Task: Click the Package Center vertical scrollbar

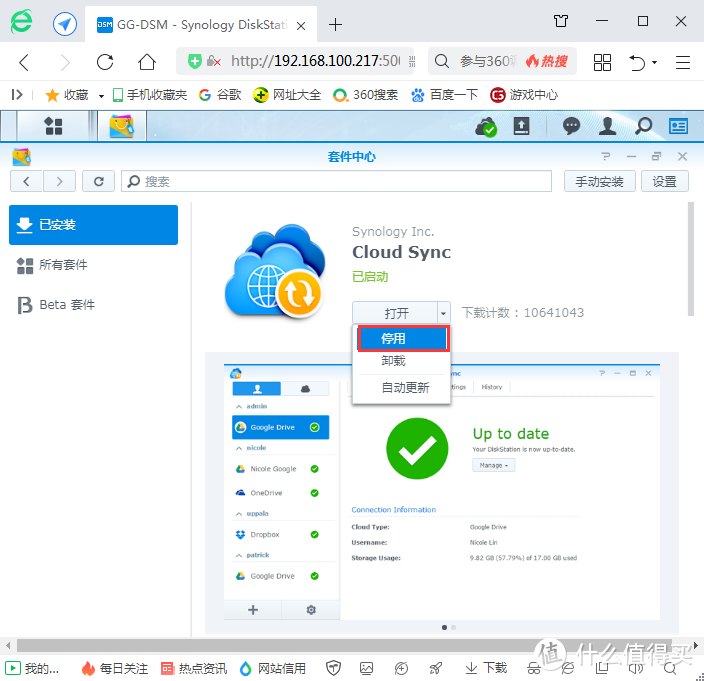Action: 691,259
